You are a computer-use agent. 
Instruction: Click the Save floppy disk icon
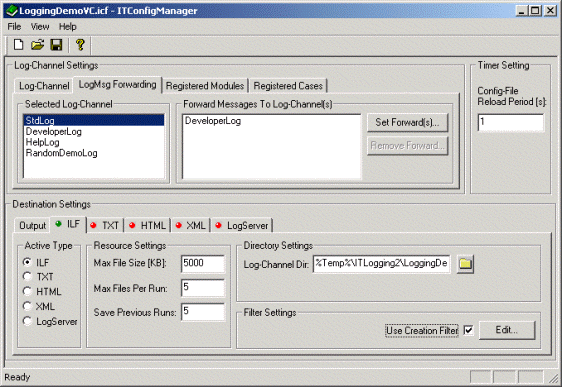tap(56, 45)
